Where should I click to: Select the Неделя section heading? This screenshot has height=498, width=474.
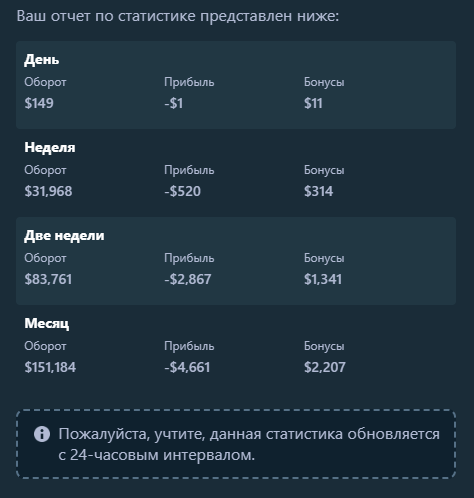tap(50, 148)
